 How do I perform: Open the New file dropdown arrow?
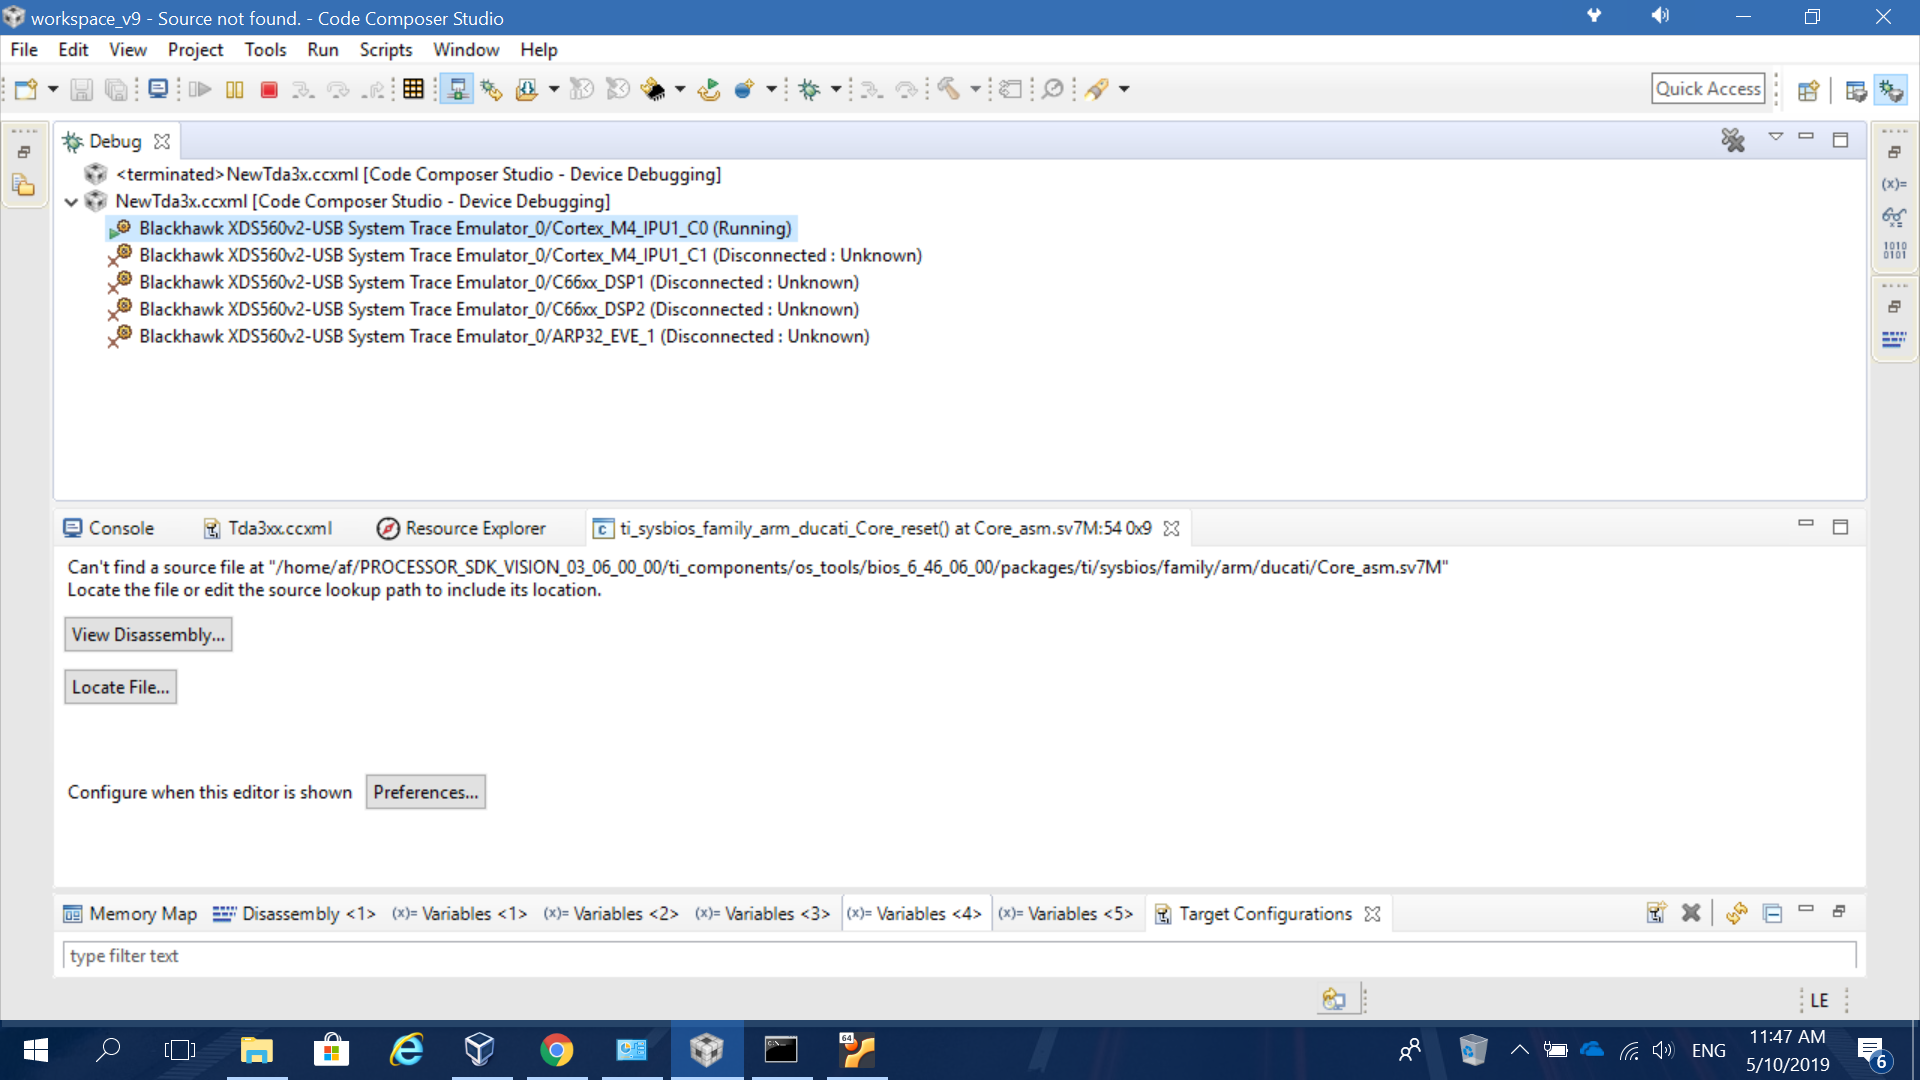point(53,89)
